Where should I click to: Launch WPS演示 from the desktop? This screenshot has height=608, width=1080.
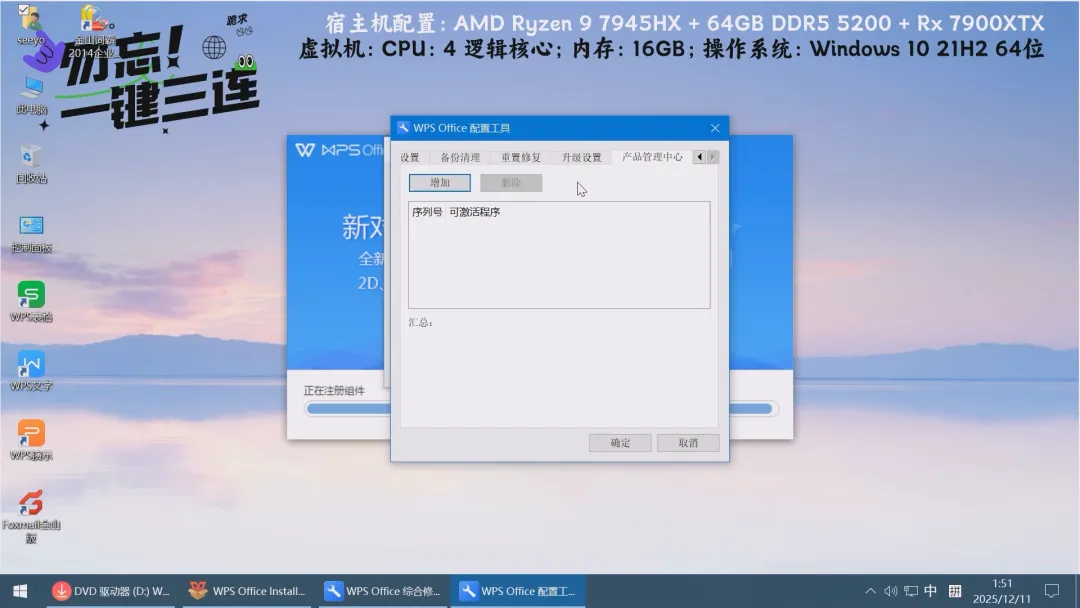click(31, 441)
